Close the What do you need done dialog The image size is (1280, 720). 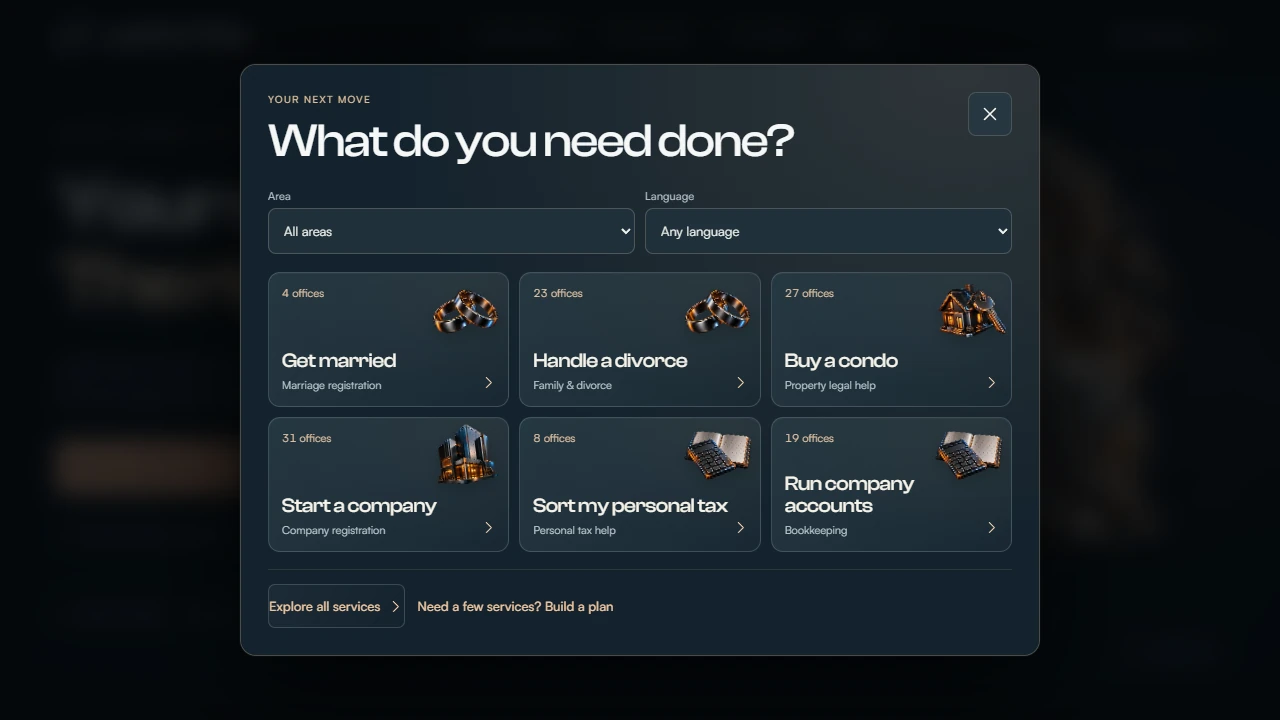[x=990, y=114]
